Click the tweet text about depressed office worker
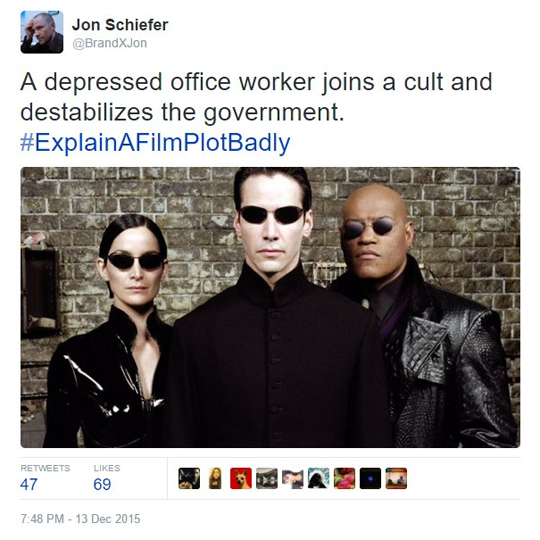 click(x=256, y=97)
